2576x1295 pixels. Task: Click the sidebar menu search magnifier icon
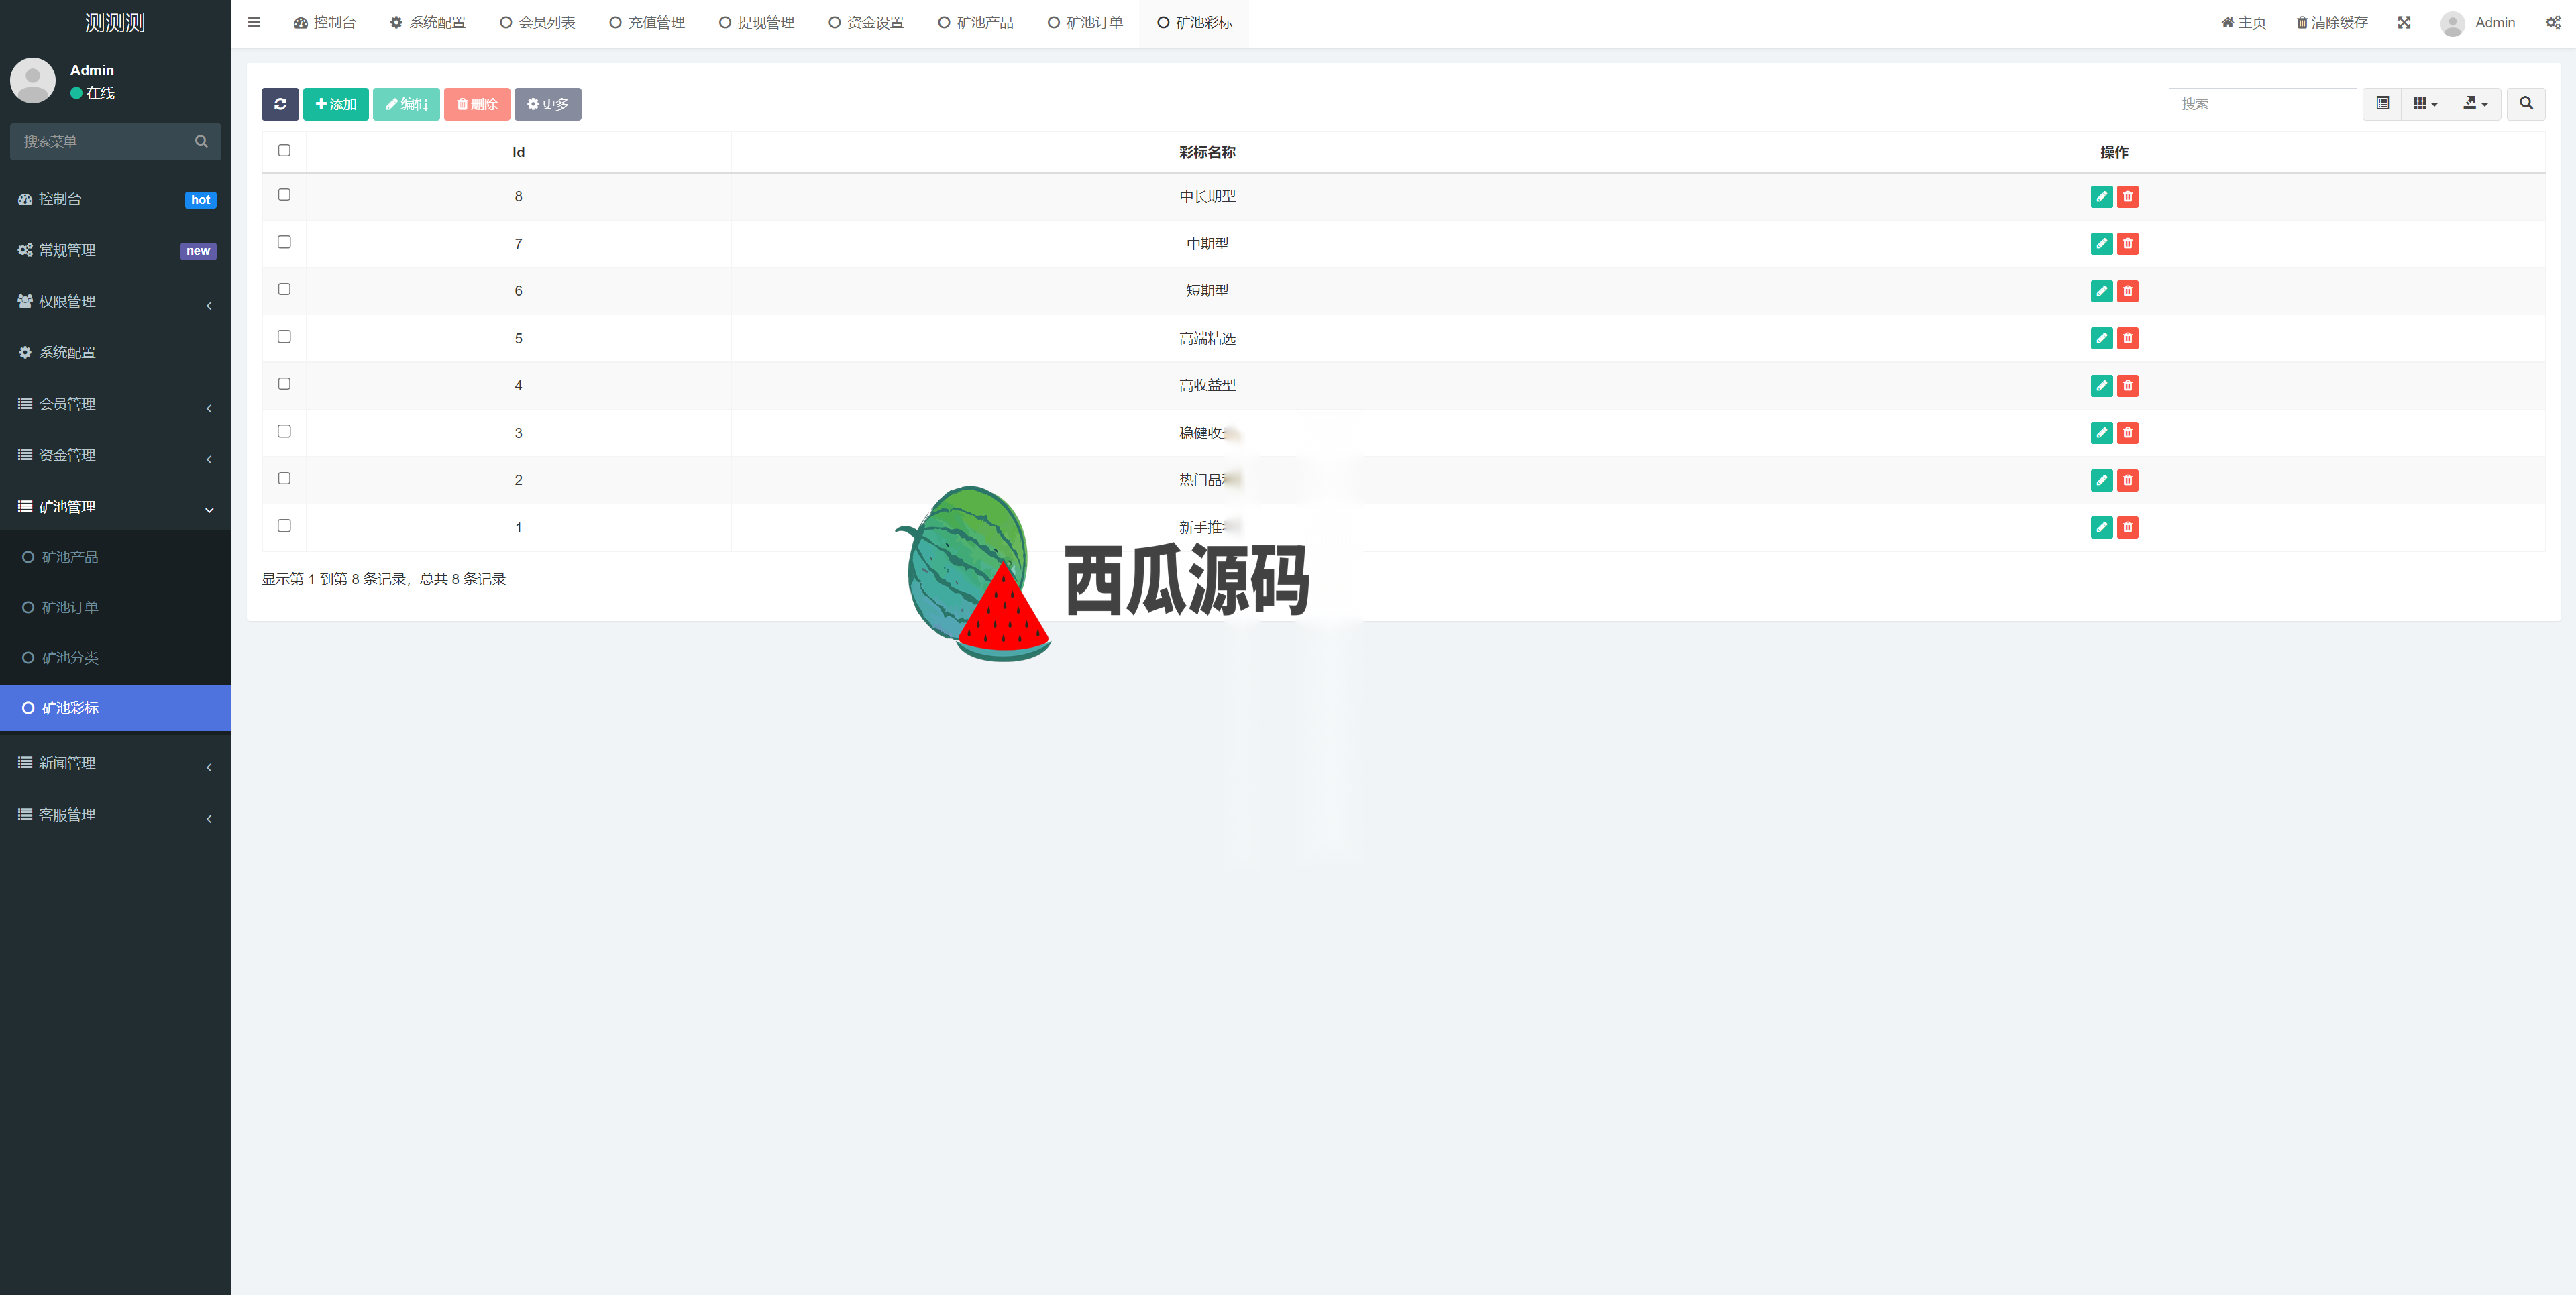pyautogui.click(x=201, y=142)
